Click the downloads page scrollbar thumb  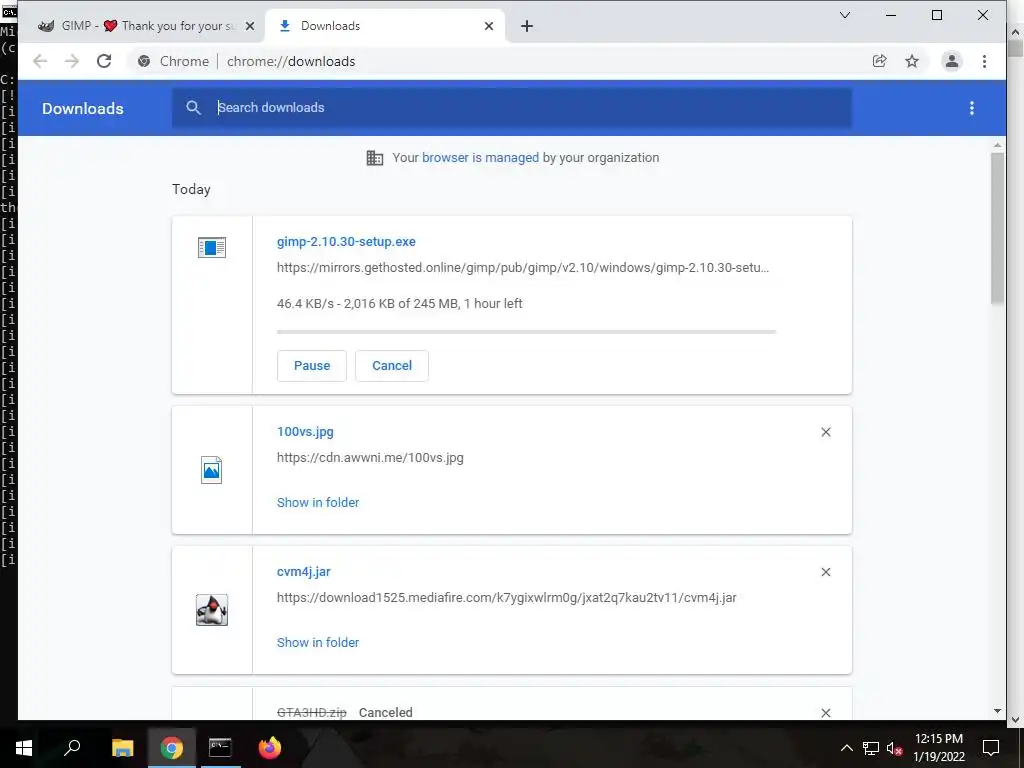point(997,229)
